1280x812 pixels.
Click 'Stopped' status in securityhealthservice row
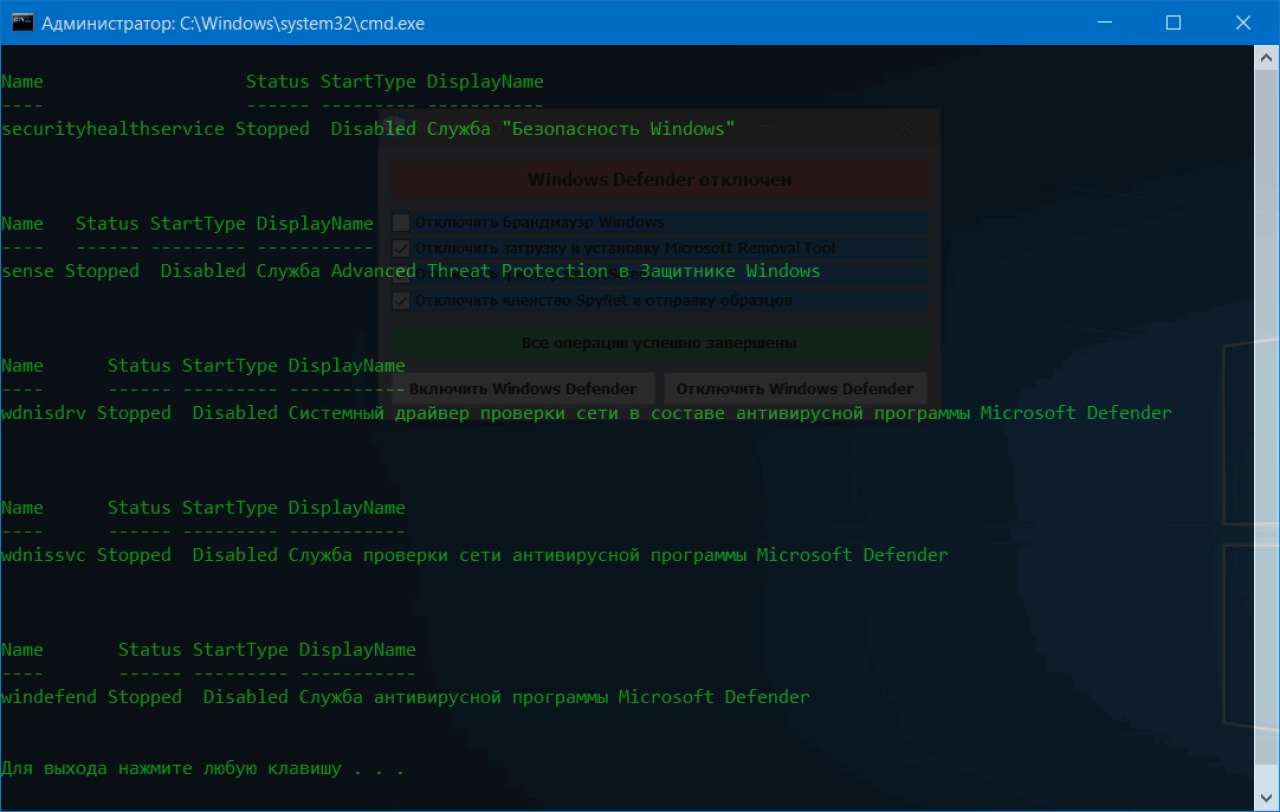273,129
